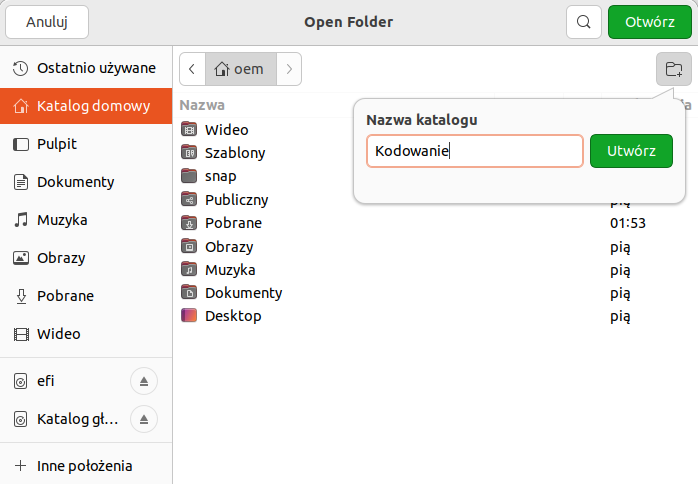Select Katalog domowy in sidebar
Viewport: 698px width, 484px height.
[86, 106]
